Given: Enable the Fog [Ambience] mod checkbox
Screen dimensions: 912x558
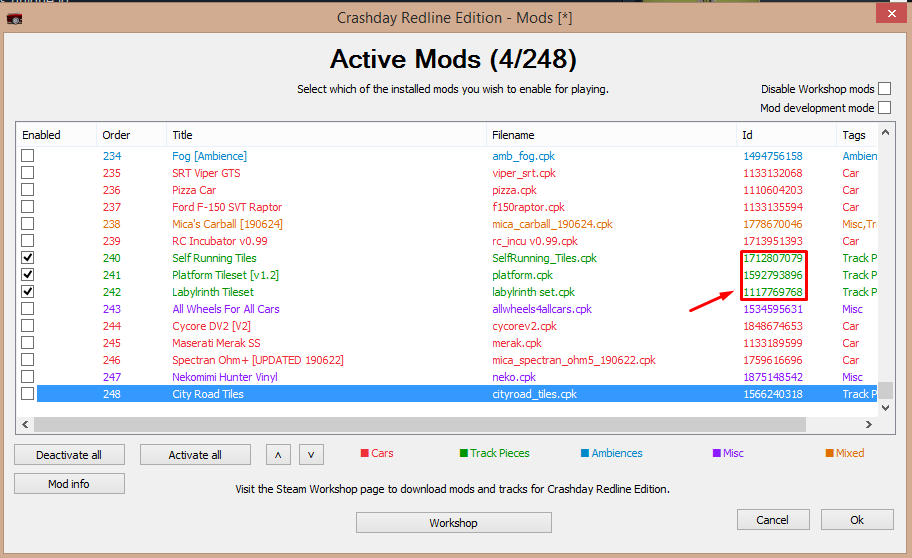Looking at the screenshot, I should [27, 155].
